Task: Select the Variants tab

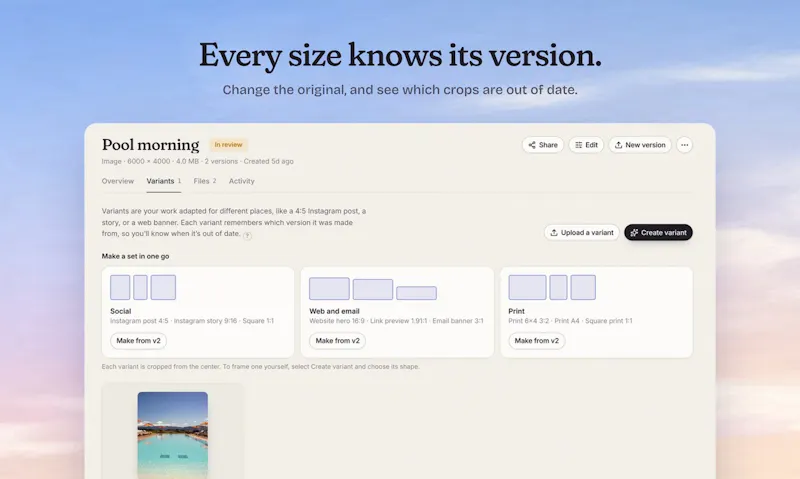Action: (x=163, y=181)
